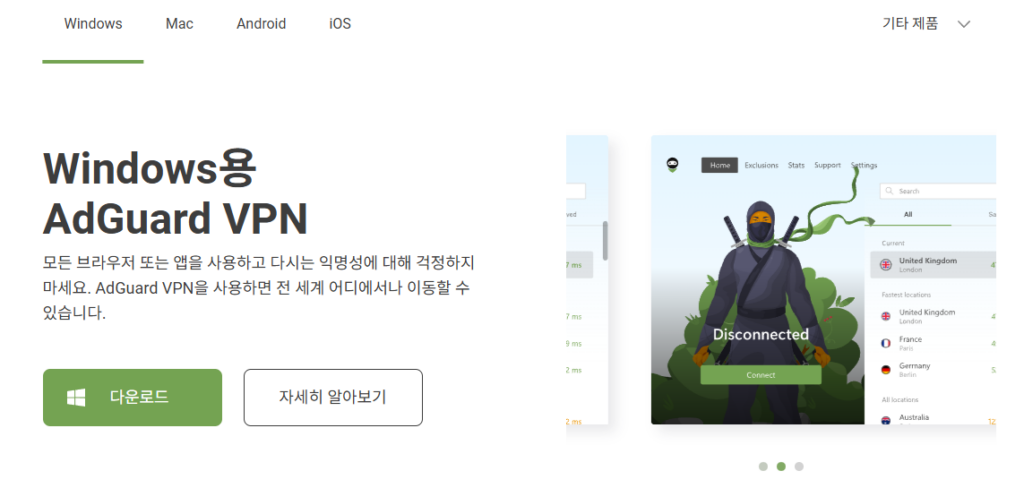
Task: Expand the 기타 제품 dropdown chevron
Action: (964, 24)
